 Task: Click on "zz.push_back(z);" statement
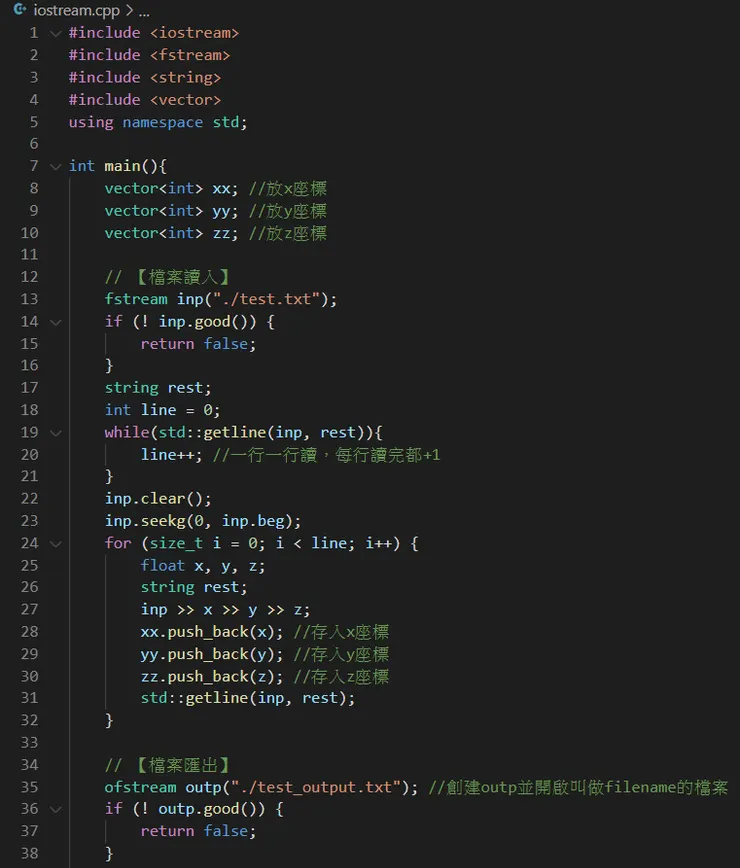[211, 676]
